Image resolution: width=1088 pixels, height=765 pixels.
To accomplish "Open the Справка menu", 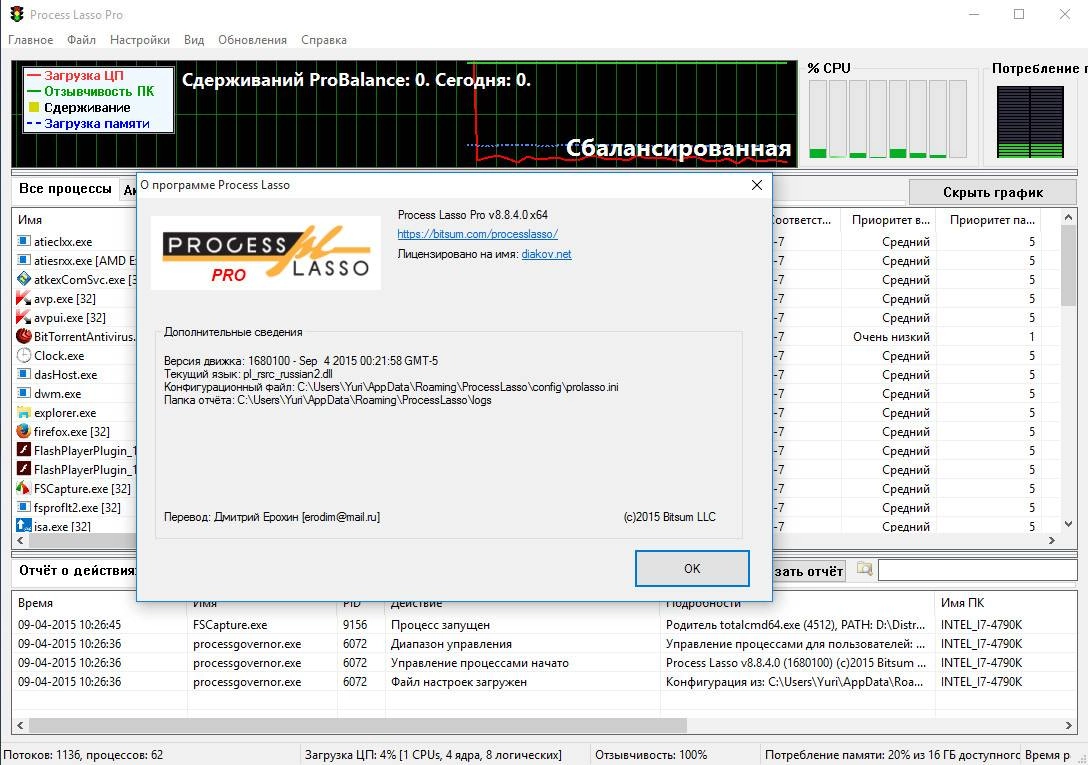I will click(x=323, y=40).
